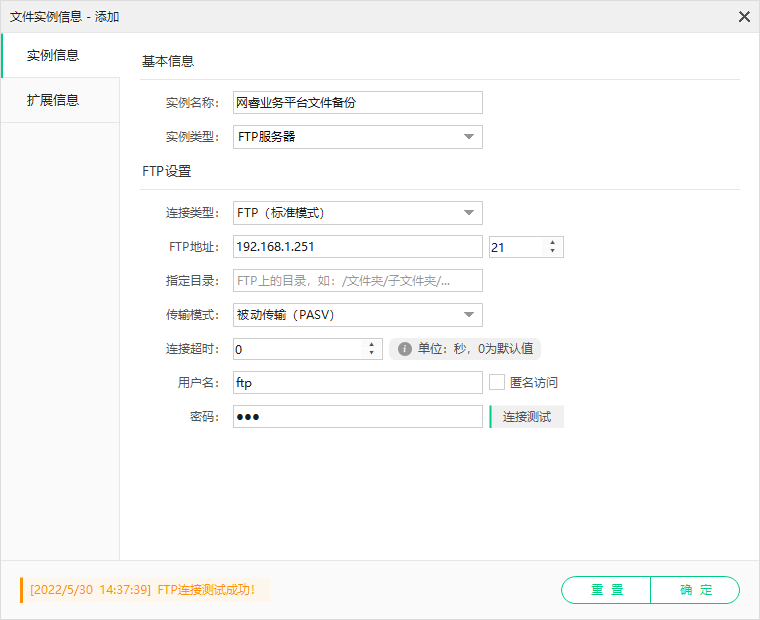Open the 连接类型 dropdown list
Viewport: 760px width, 620px height.
point(468,213)
